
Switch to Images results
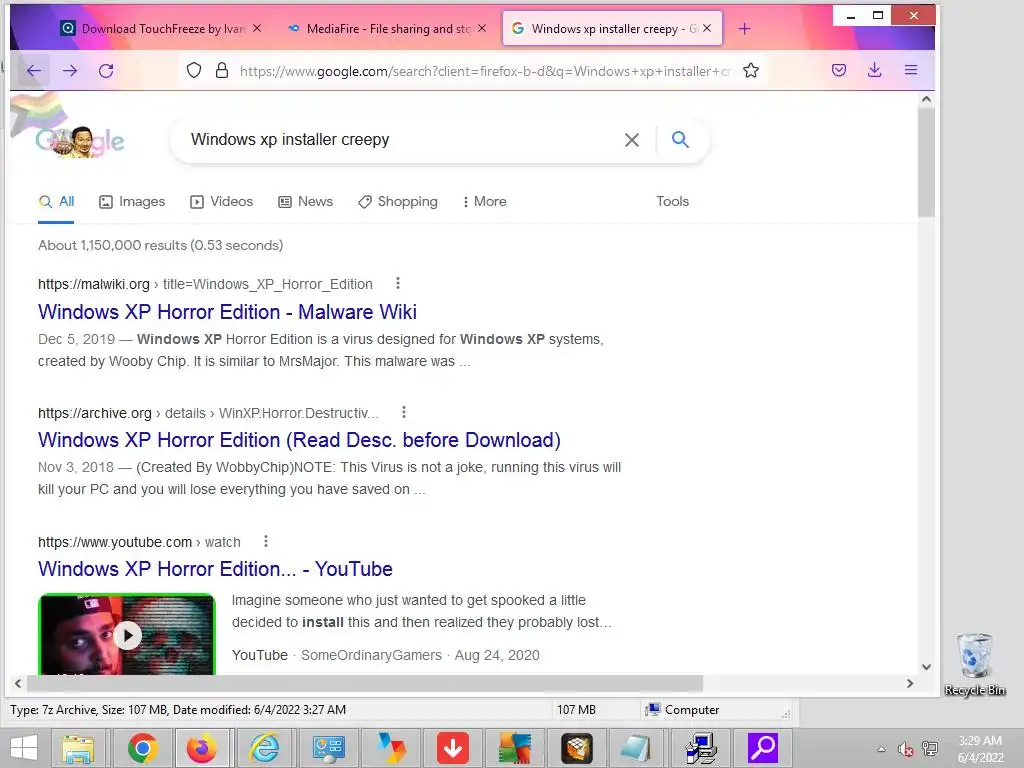[132, 202]
